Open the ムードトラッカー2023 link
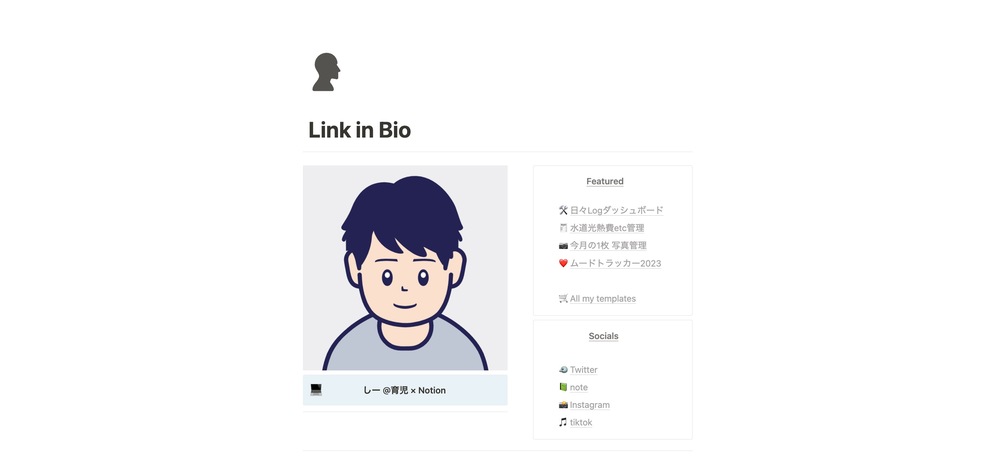 tap(615, 263)
